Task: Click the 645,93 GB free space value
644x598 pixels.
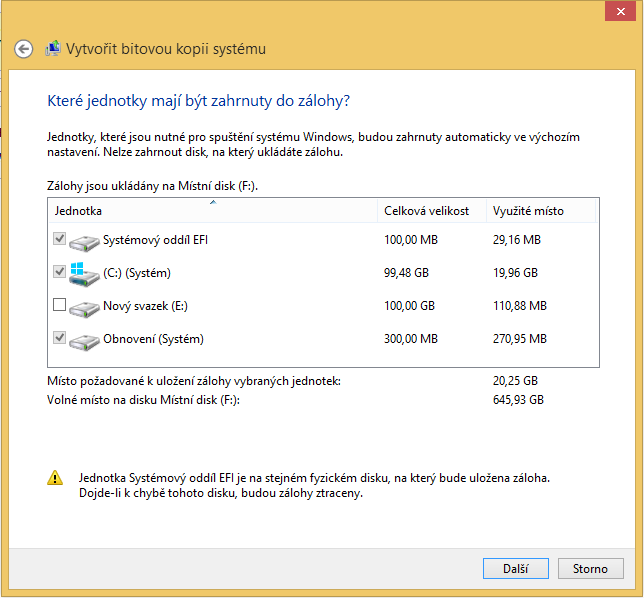Action: pyautogui.click(x=518, y=400)
